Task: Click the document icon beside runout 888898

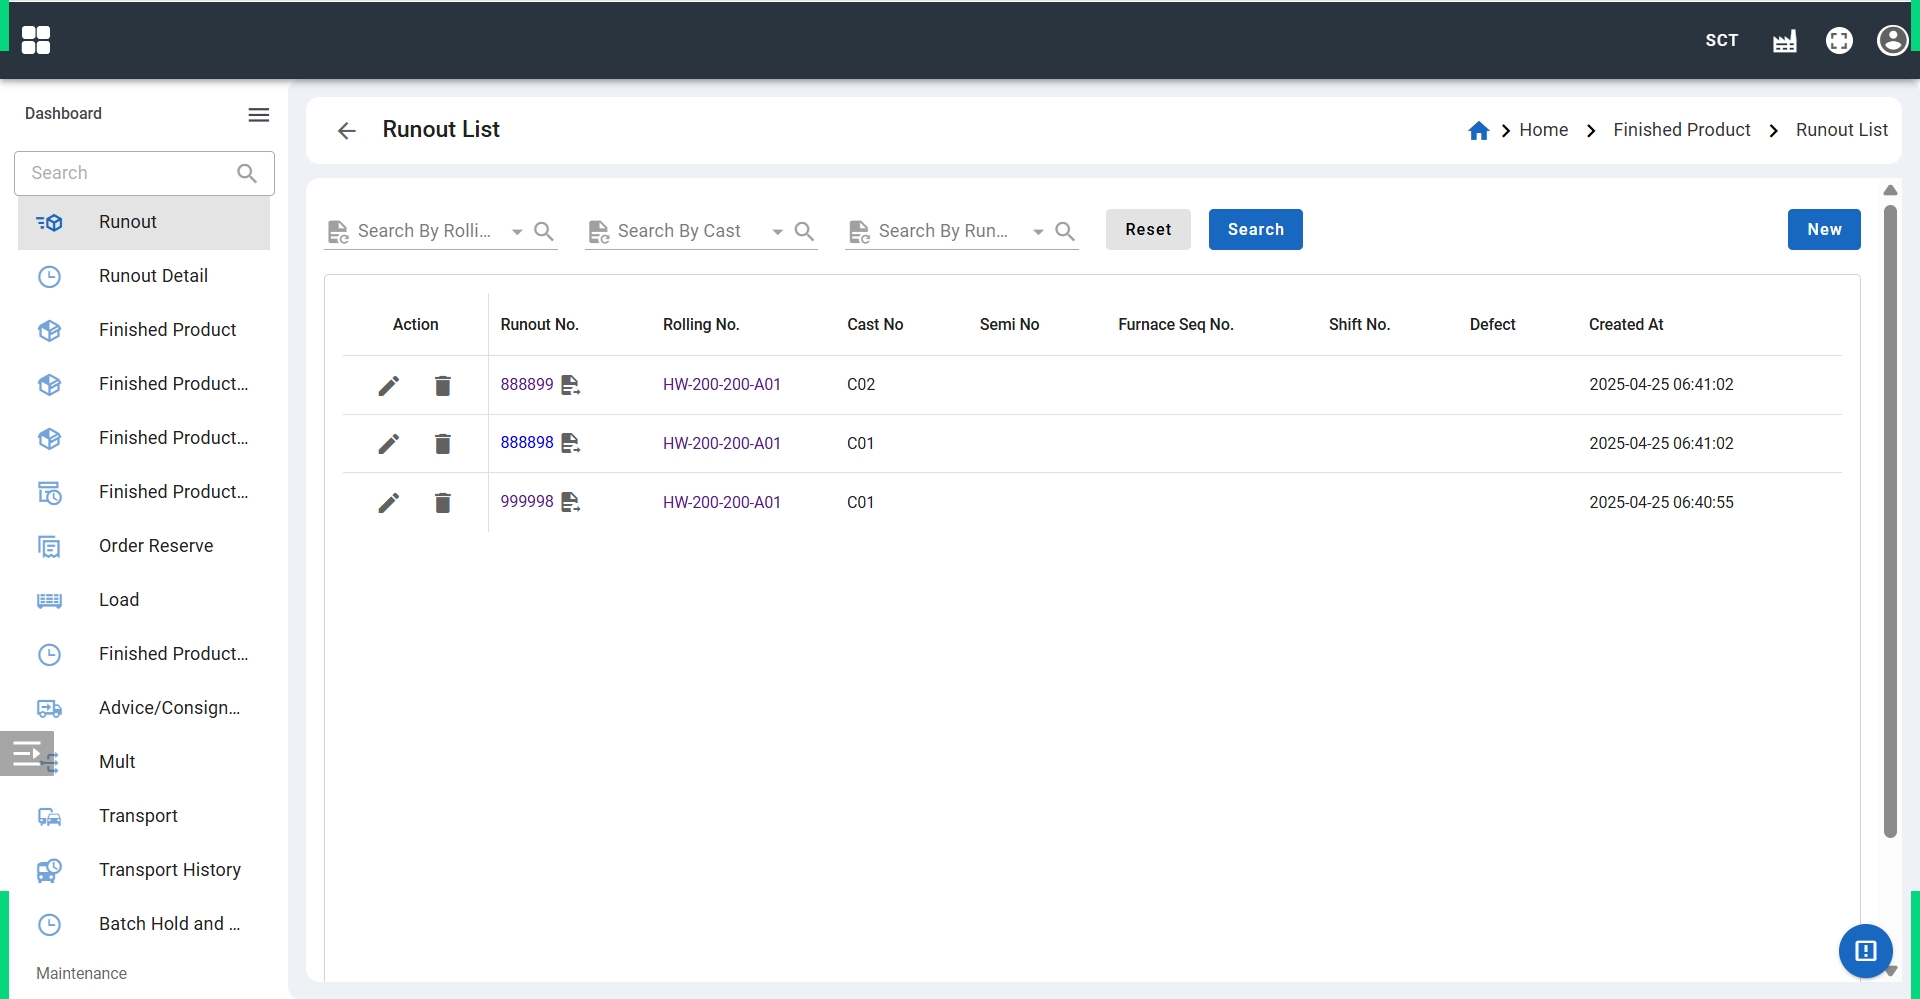Action: (x=570, y=443)
